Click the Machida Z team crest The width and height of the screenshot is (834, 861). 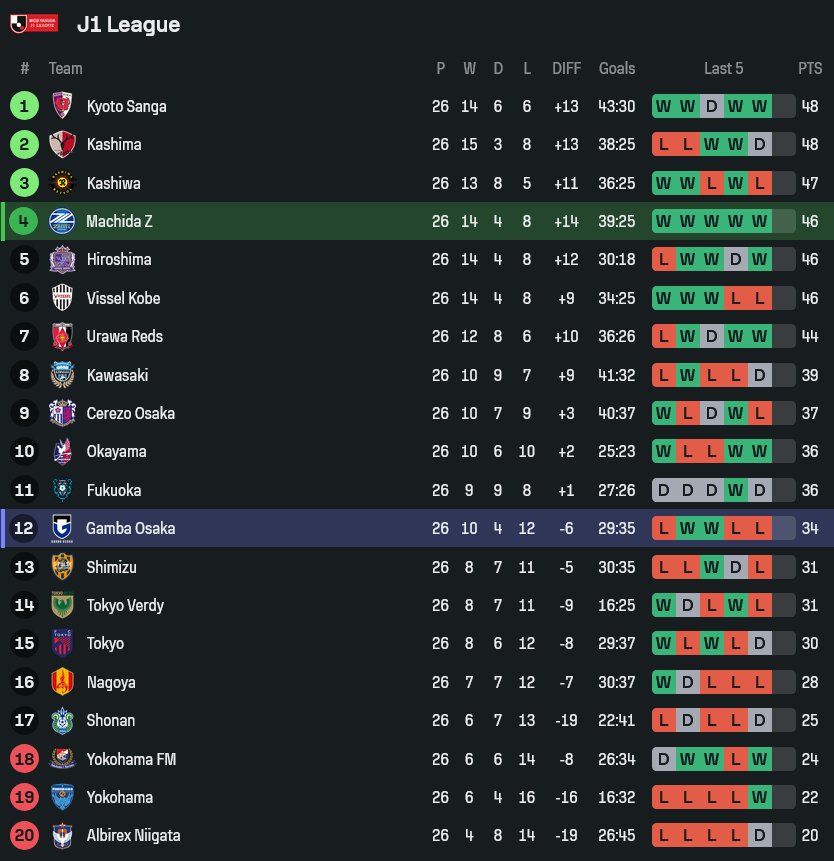62,221
